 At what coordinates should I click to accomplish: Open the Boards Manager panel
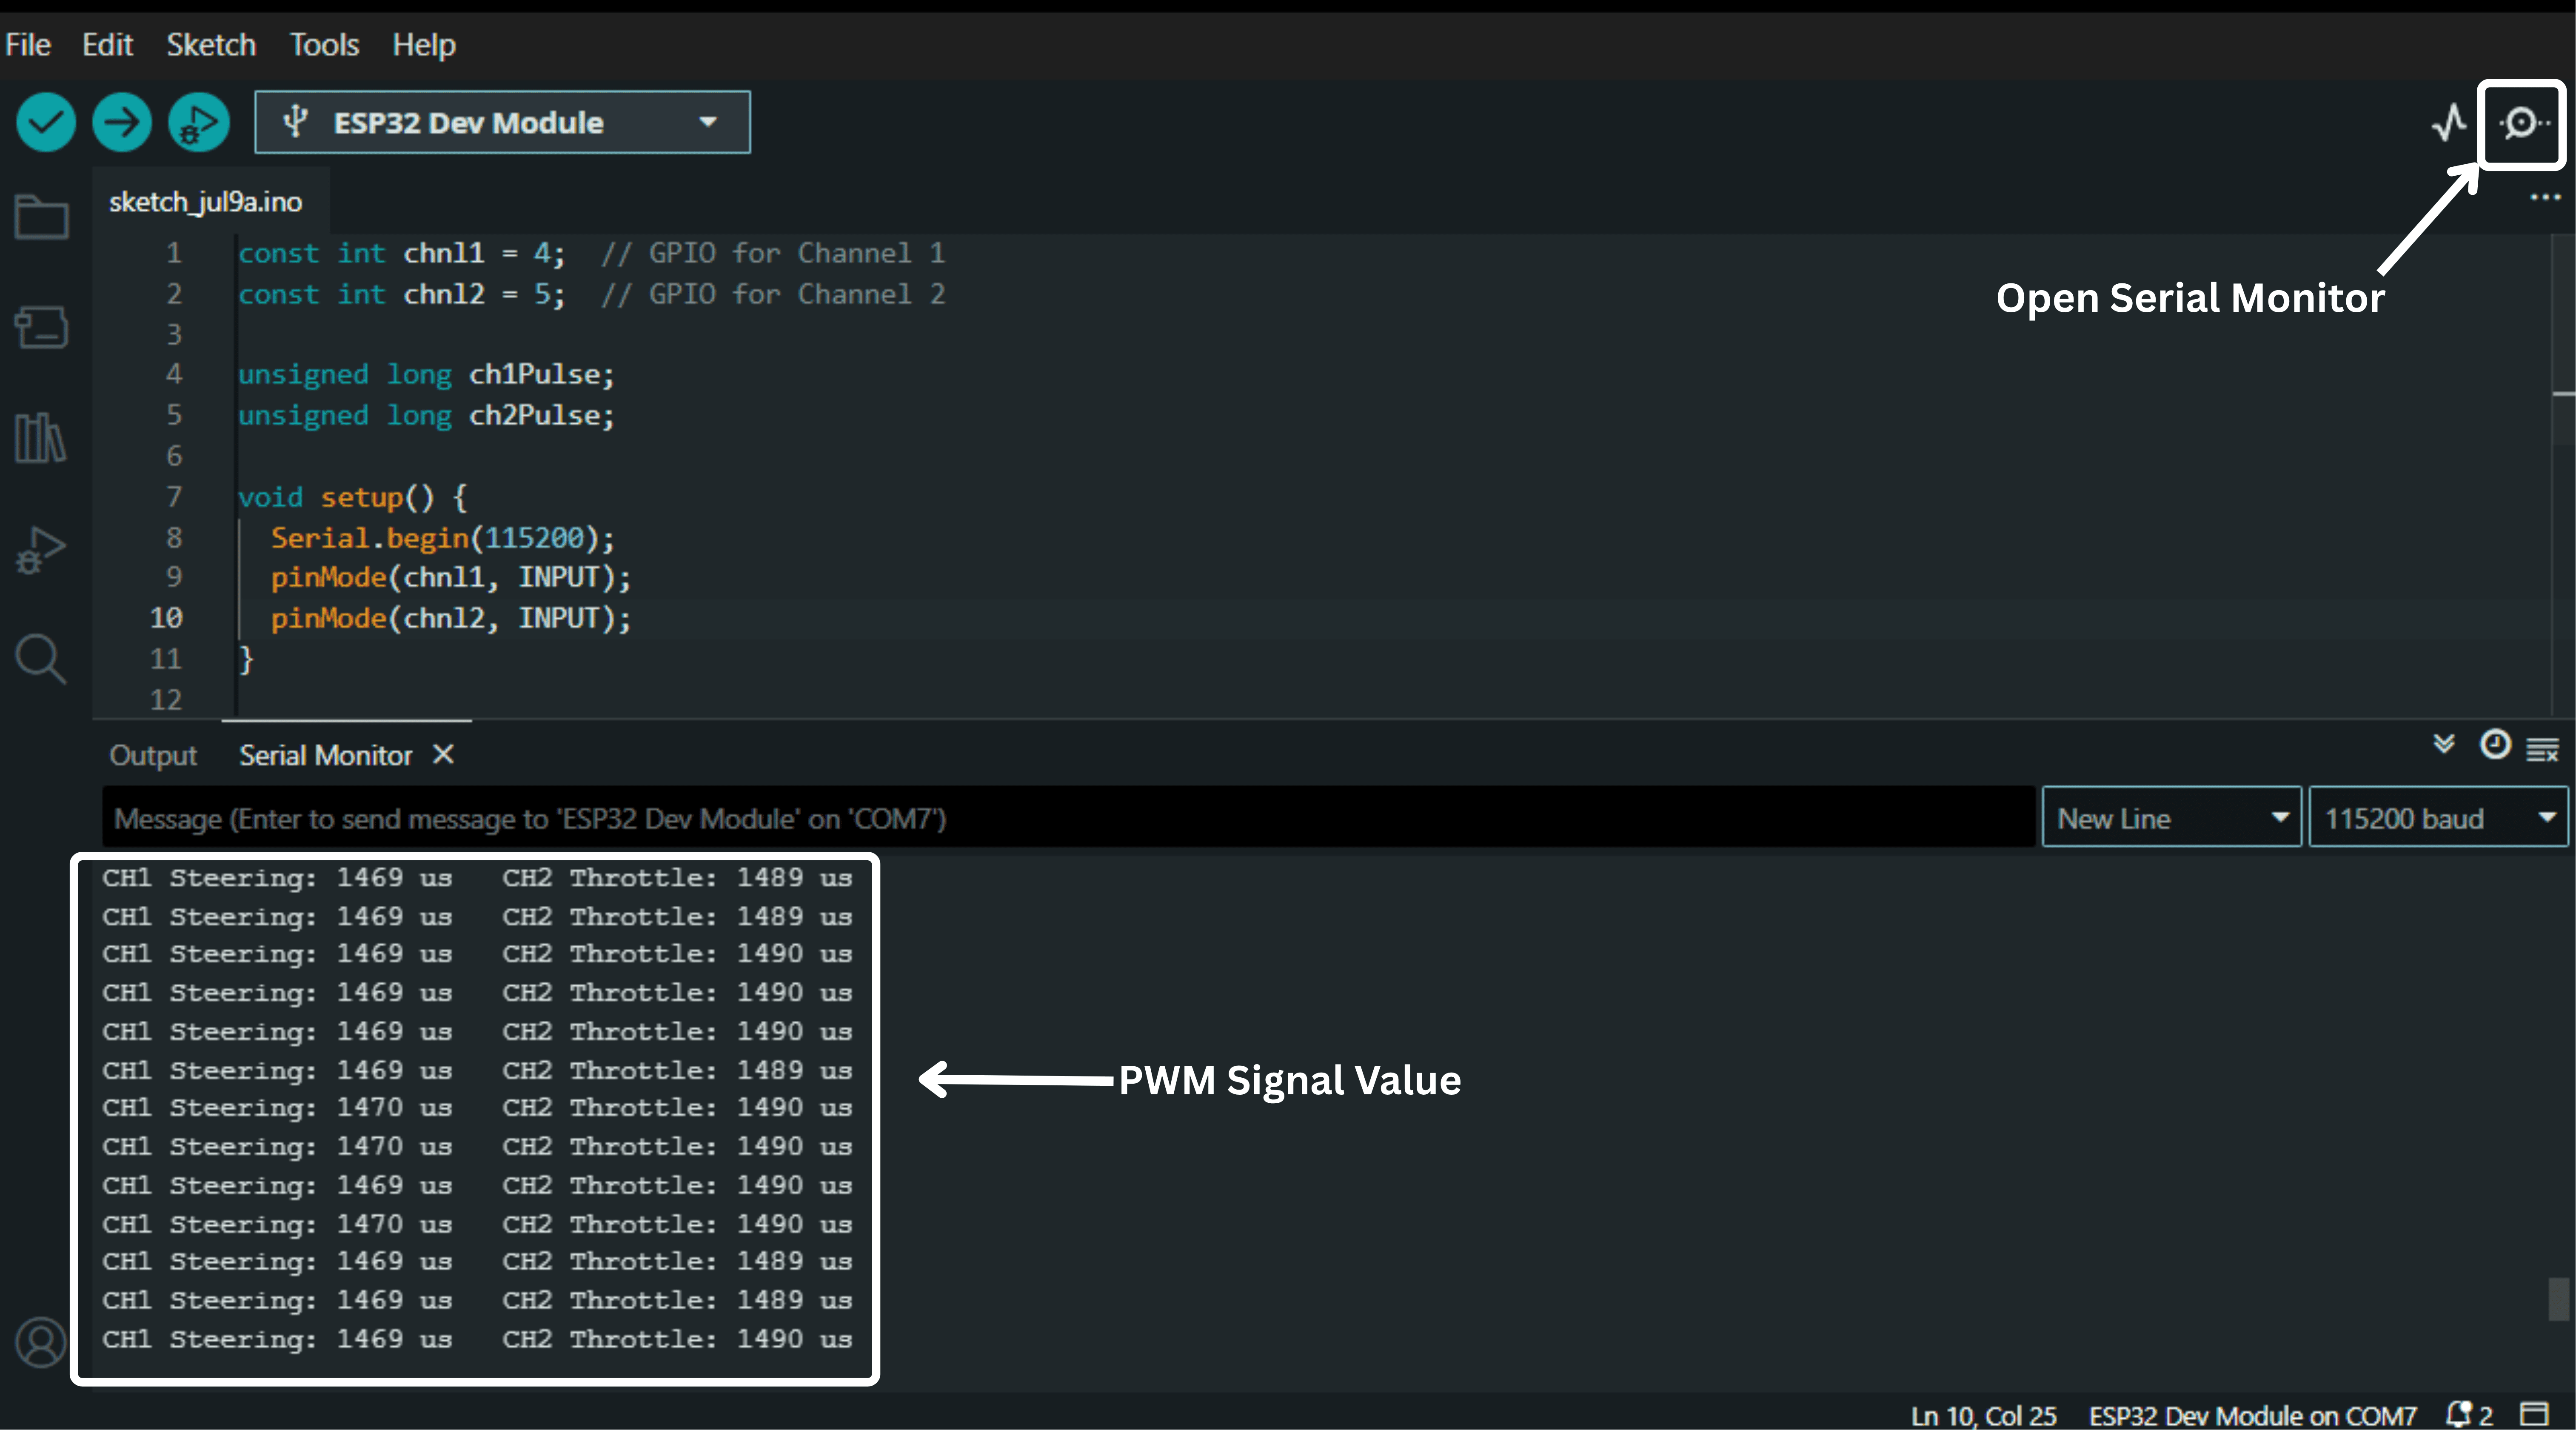(40, 327)
